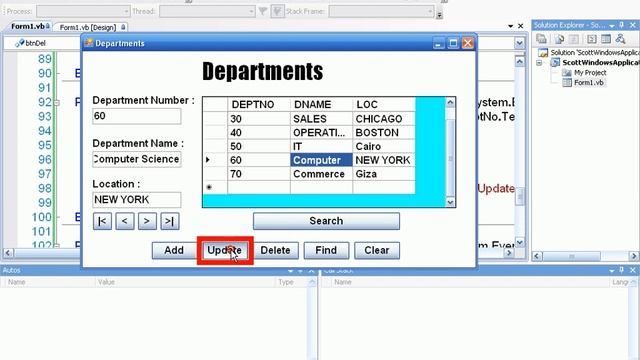
Task: Go to next record with > button
Action: (147, 221)
